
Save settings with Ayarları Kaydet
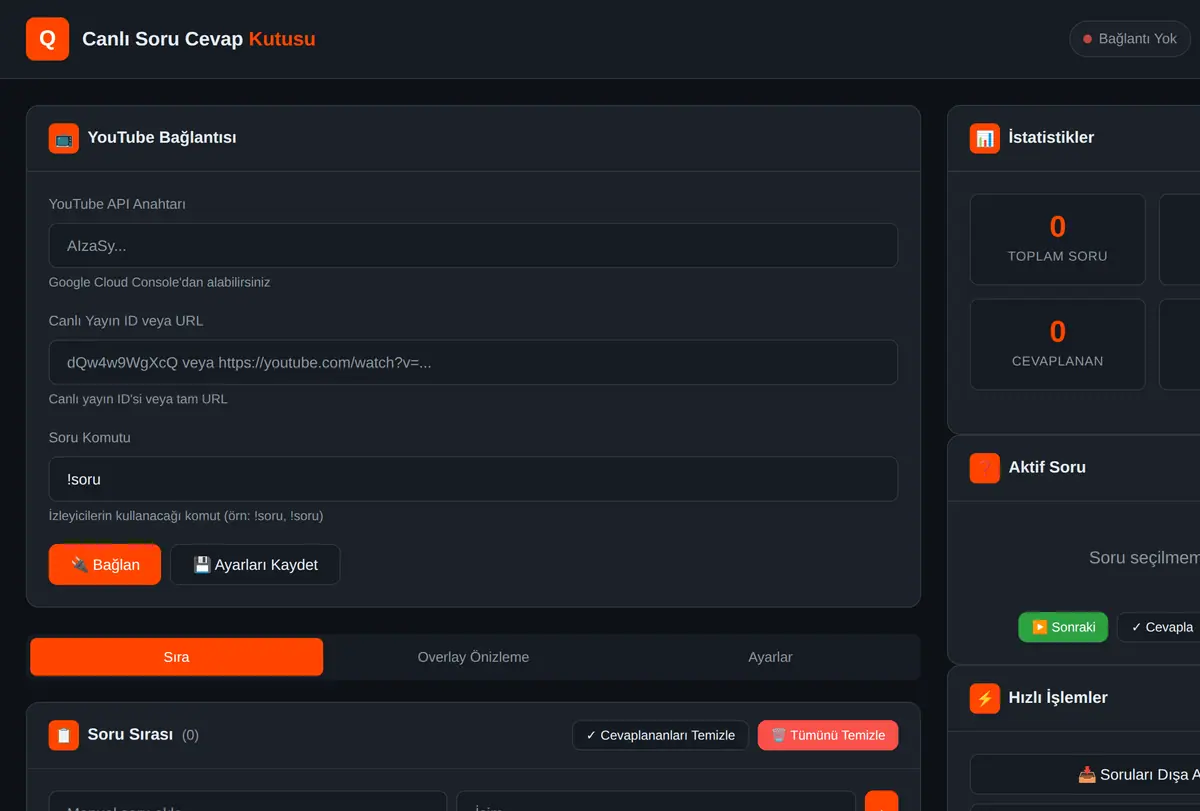(255, 565)
